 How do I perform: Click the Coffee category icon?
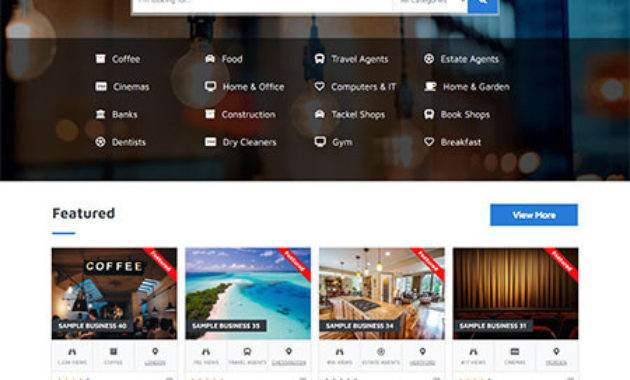coord(100,59)
